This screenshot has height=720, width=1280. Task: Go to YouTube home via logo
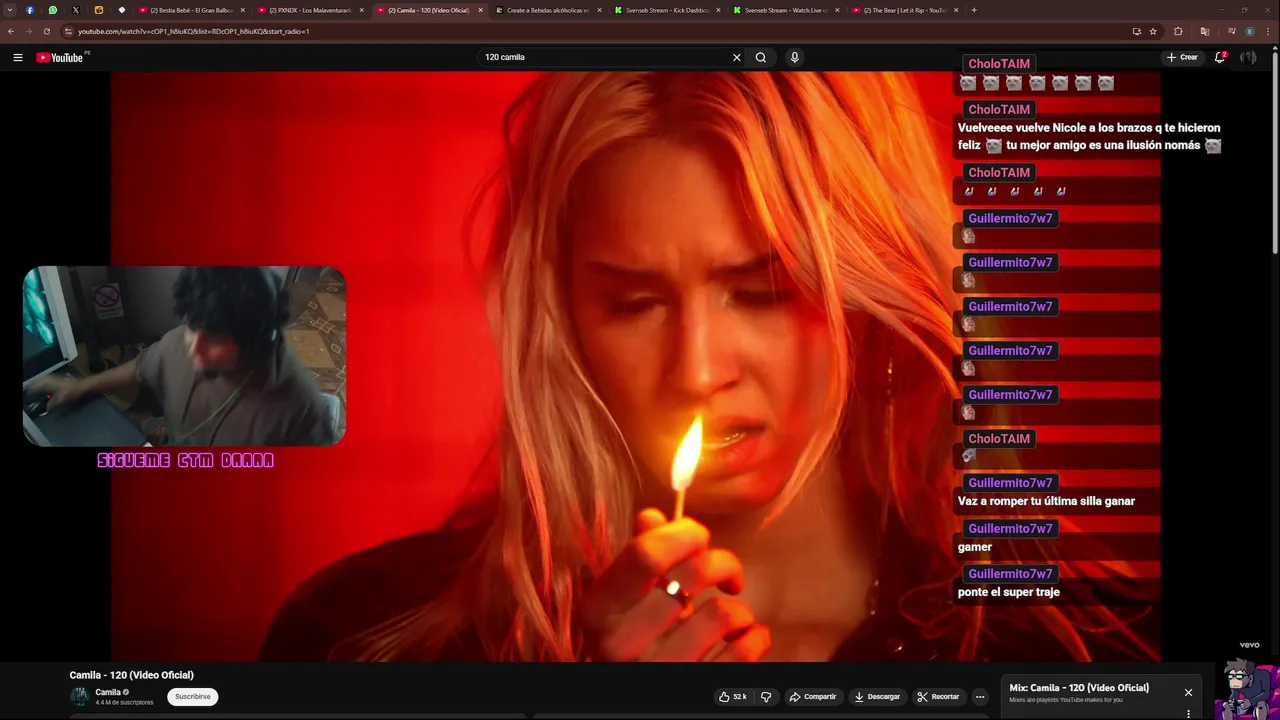(61, 57)
